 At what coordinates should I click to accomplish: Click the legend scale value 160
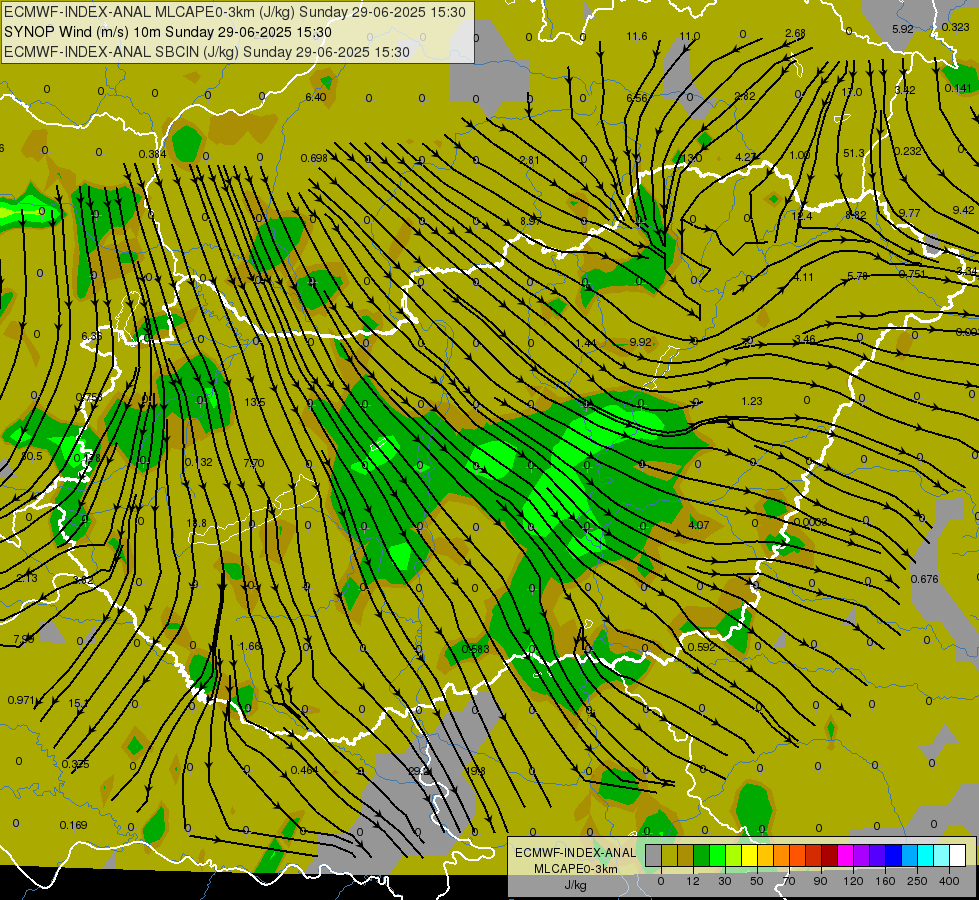tap(885, 881)
